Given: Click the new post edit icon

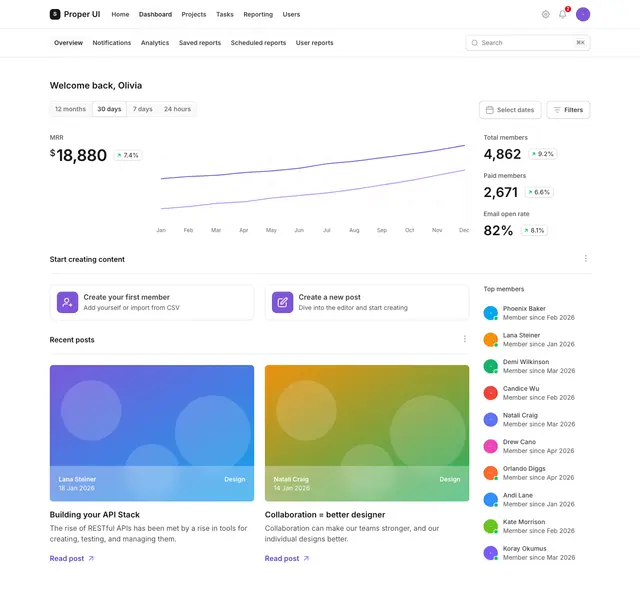Looking at the screenshot, I should [282, 302].
